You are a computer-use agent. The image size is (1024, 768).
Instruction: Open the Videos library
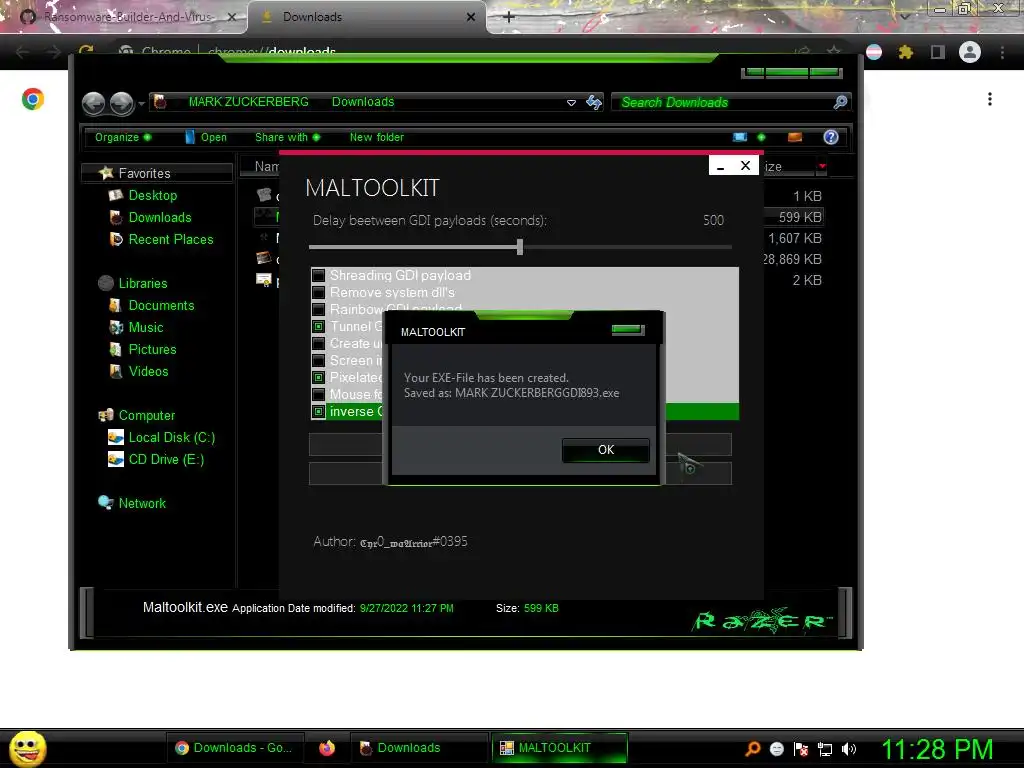pos(148,372)
